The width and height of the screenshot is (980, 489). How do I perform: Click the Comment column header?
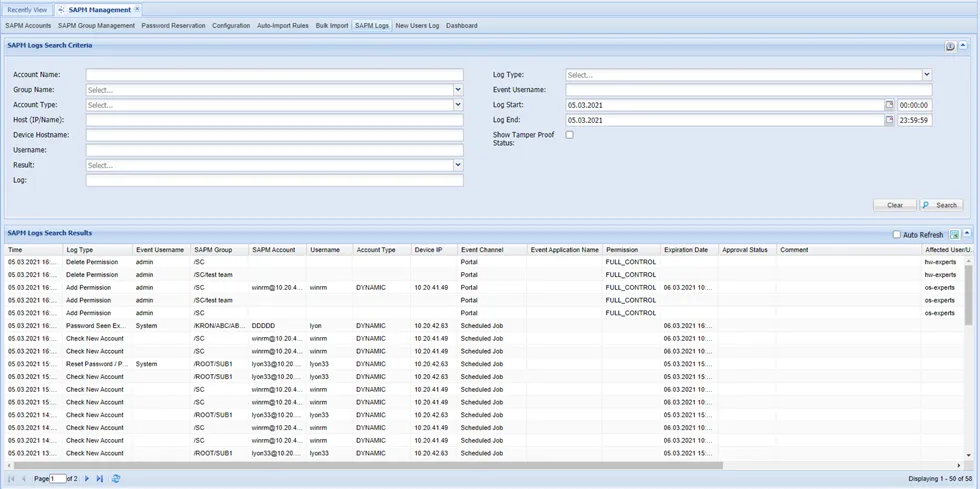coord(849,250)
